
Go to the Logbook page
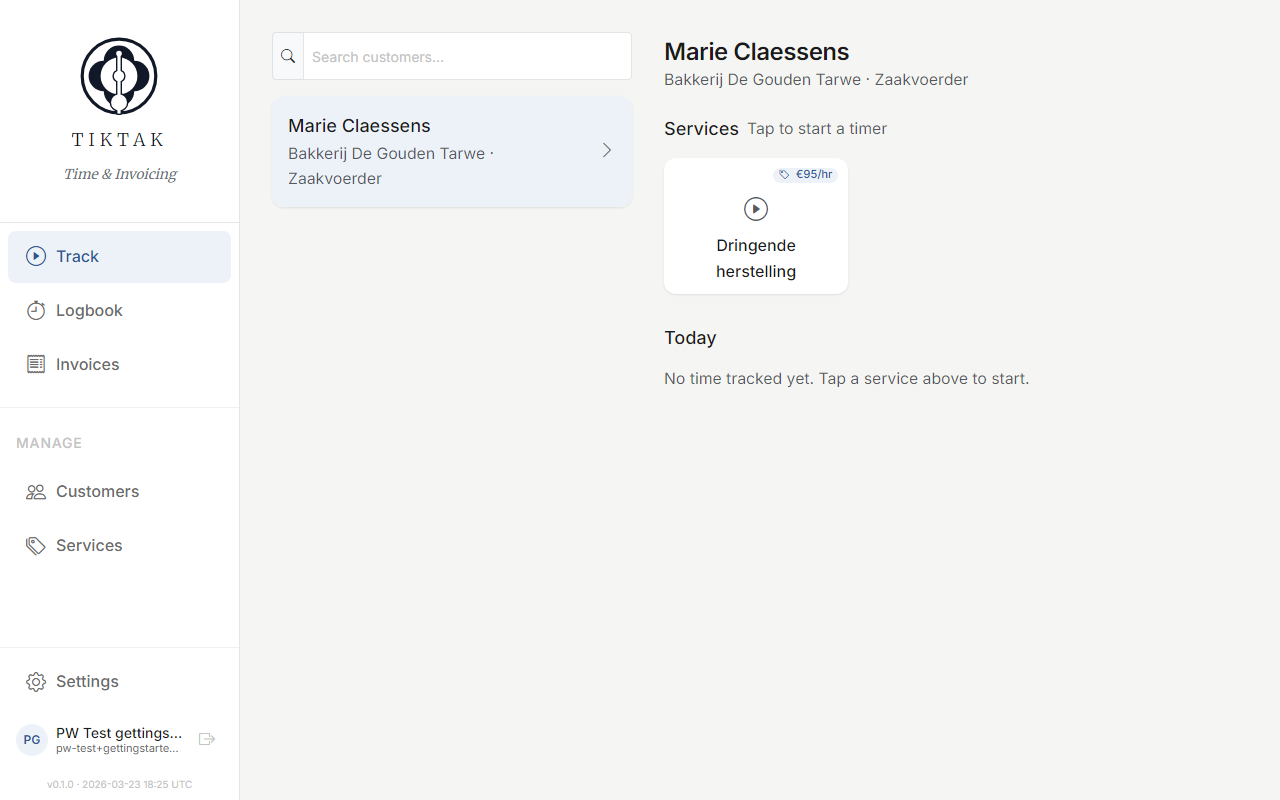(x=88, y=310)
